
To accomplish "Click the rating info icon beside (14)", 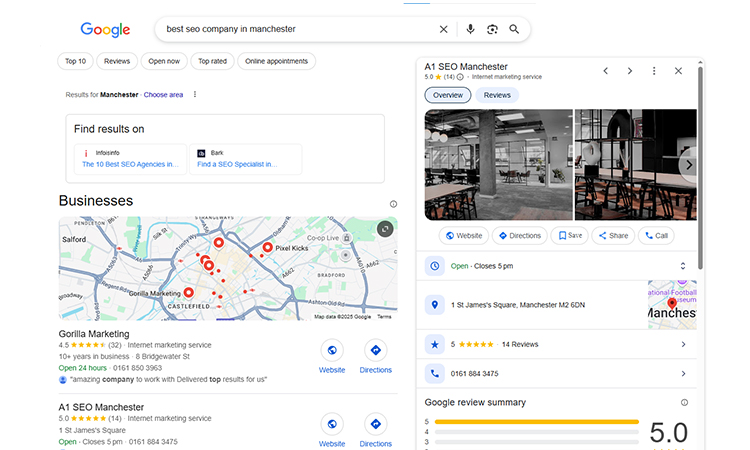I will tap(460, 77).
